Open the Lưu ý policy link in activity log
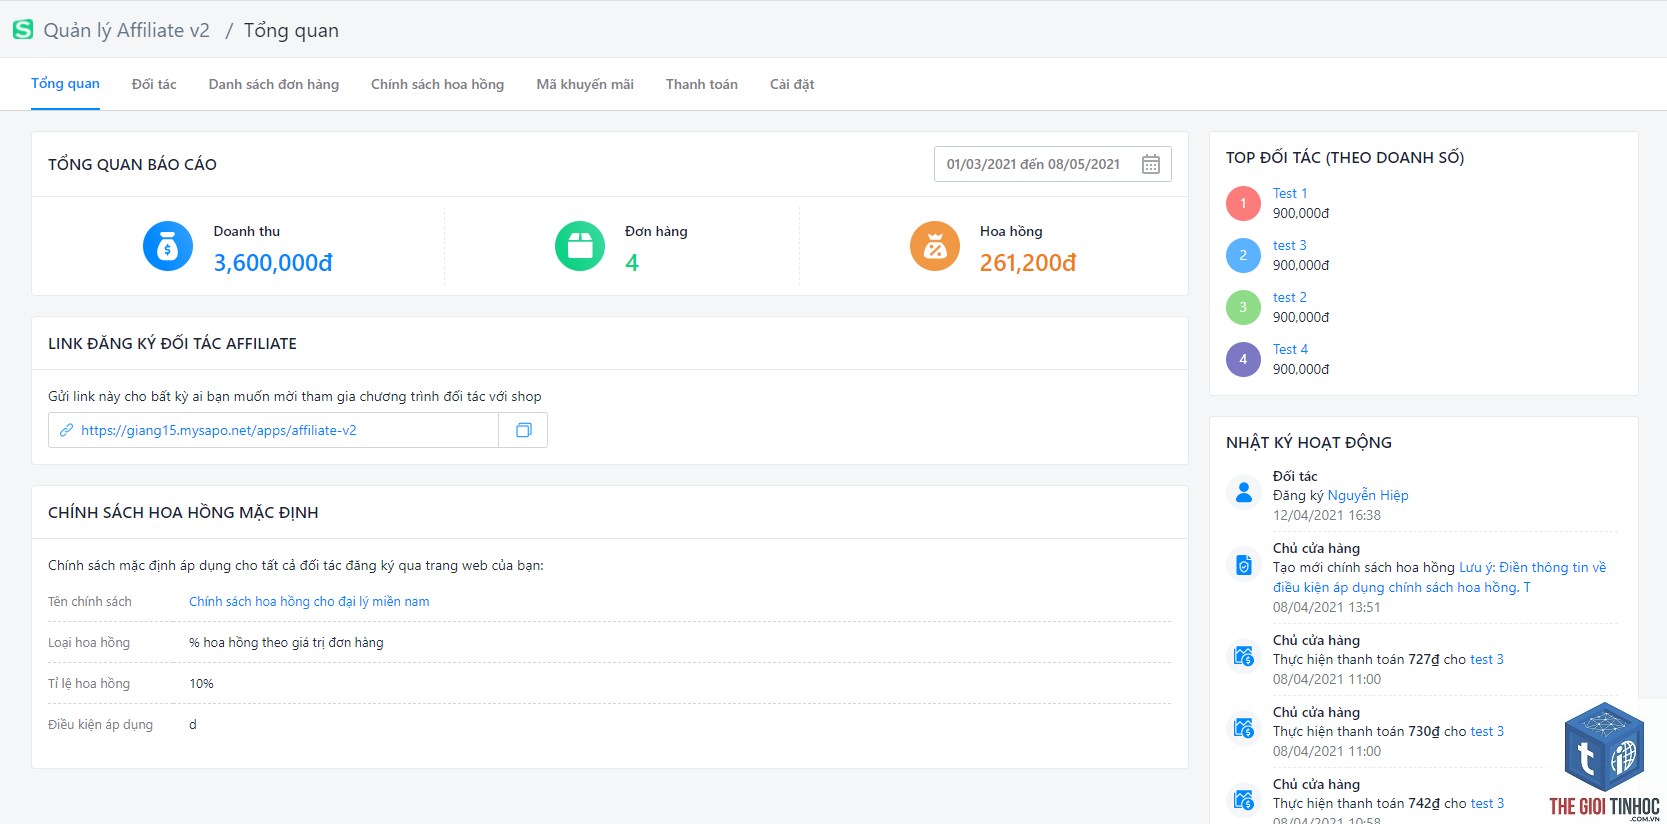Viewport: 1667px width, 824px height. tap(1440, 577)
